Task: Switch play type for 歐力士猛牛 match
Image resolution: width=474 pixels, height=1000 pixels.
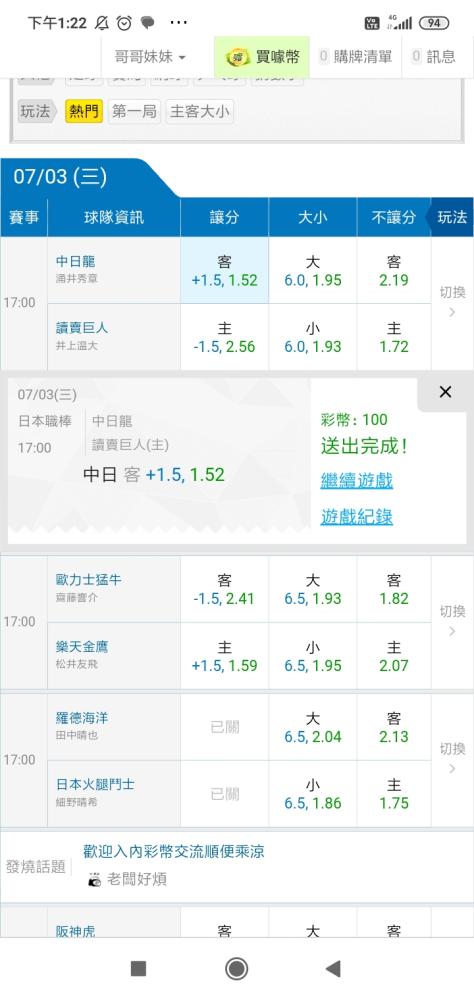Action: click(452, 621)
